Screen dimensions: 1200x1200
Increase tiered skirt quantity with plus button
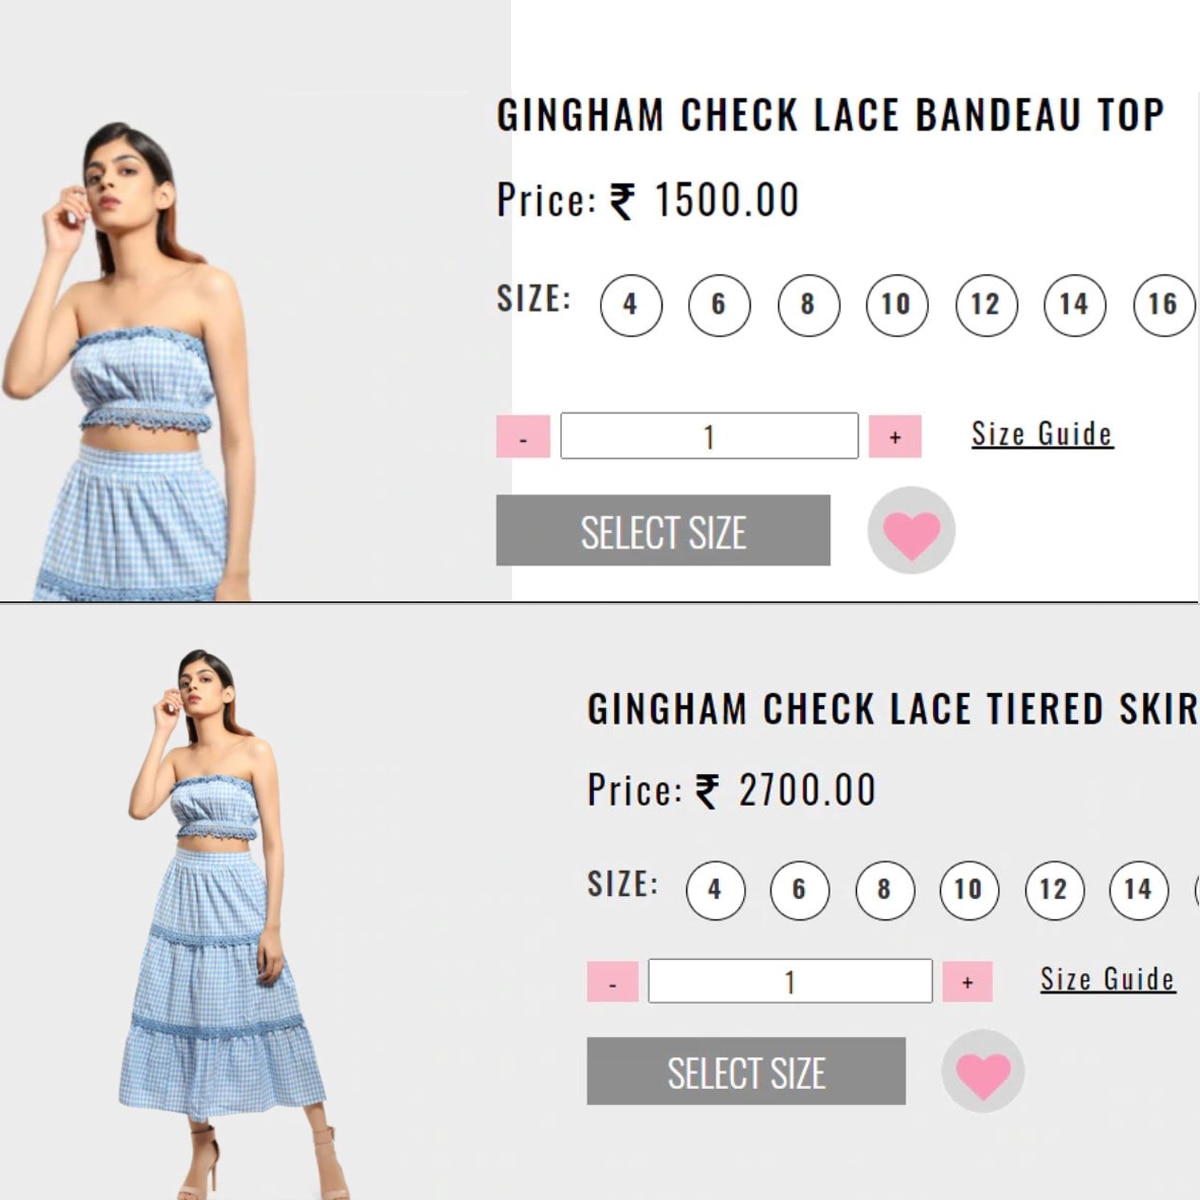click(967, 982)
